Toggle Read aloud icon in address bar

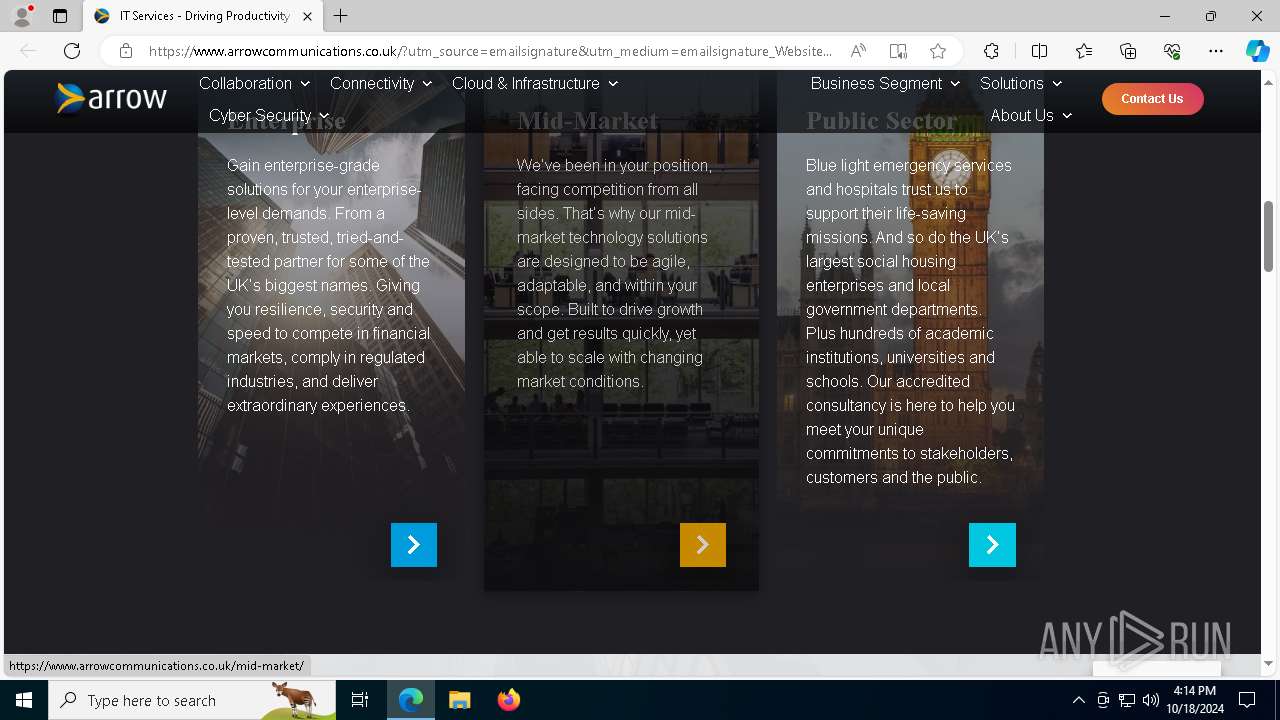[x=858, y=51]
